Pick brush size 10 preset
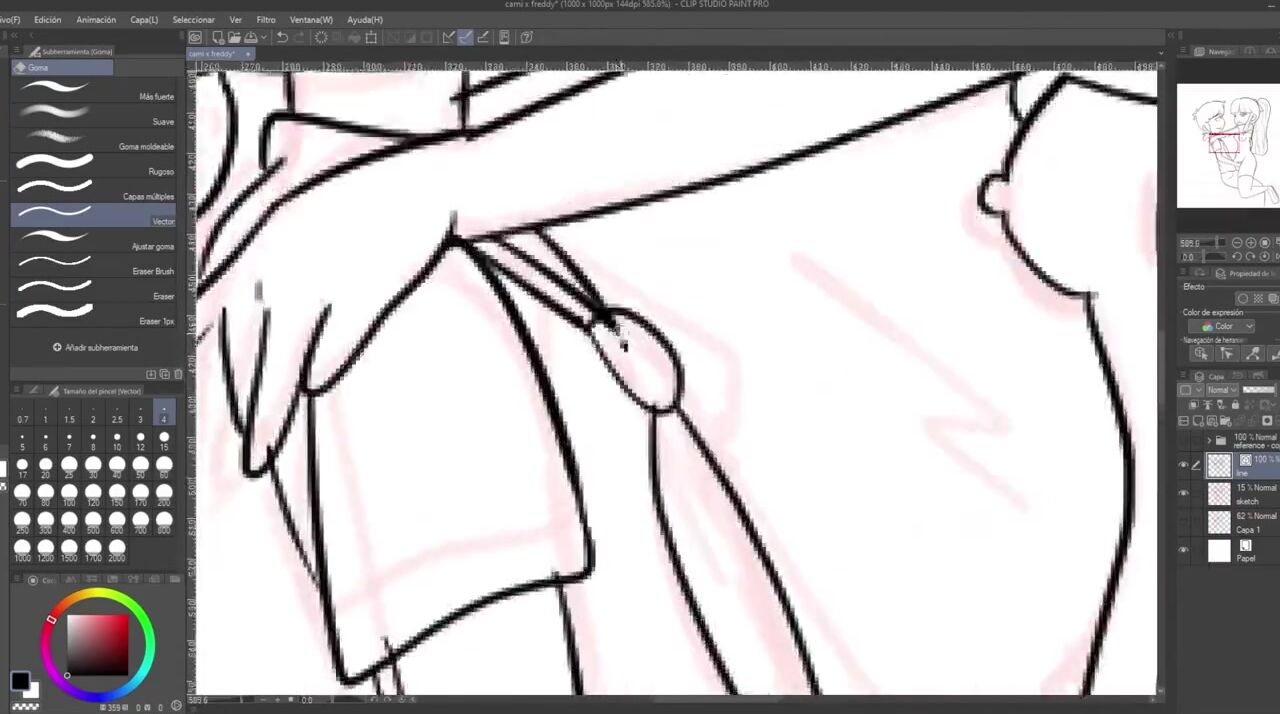Screen dimensions: 1280x714 [117, 441]
